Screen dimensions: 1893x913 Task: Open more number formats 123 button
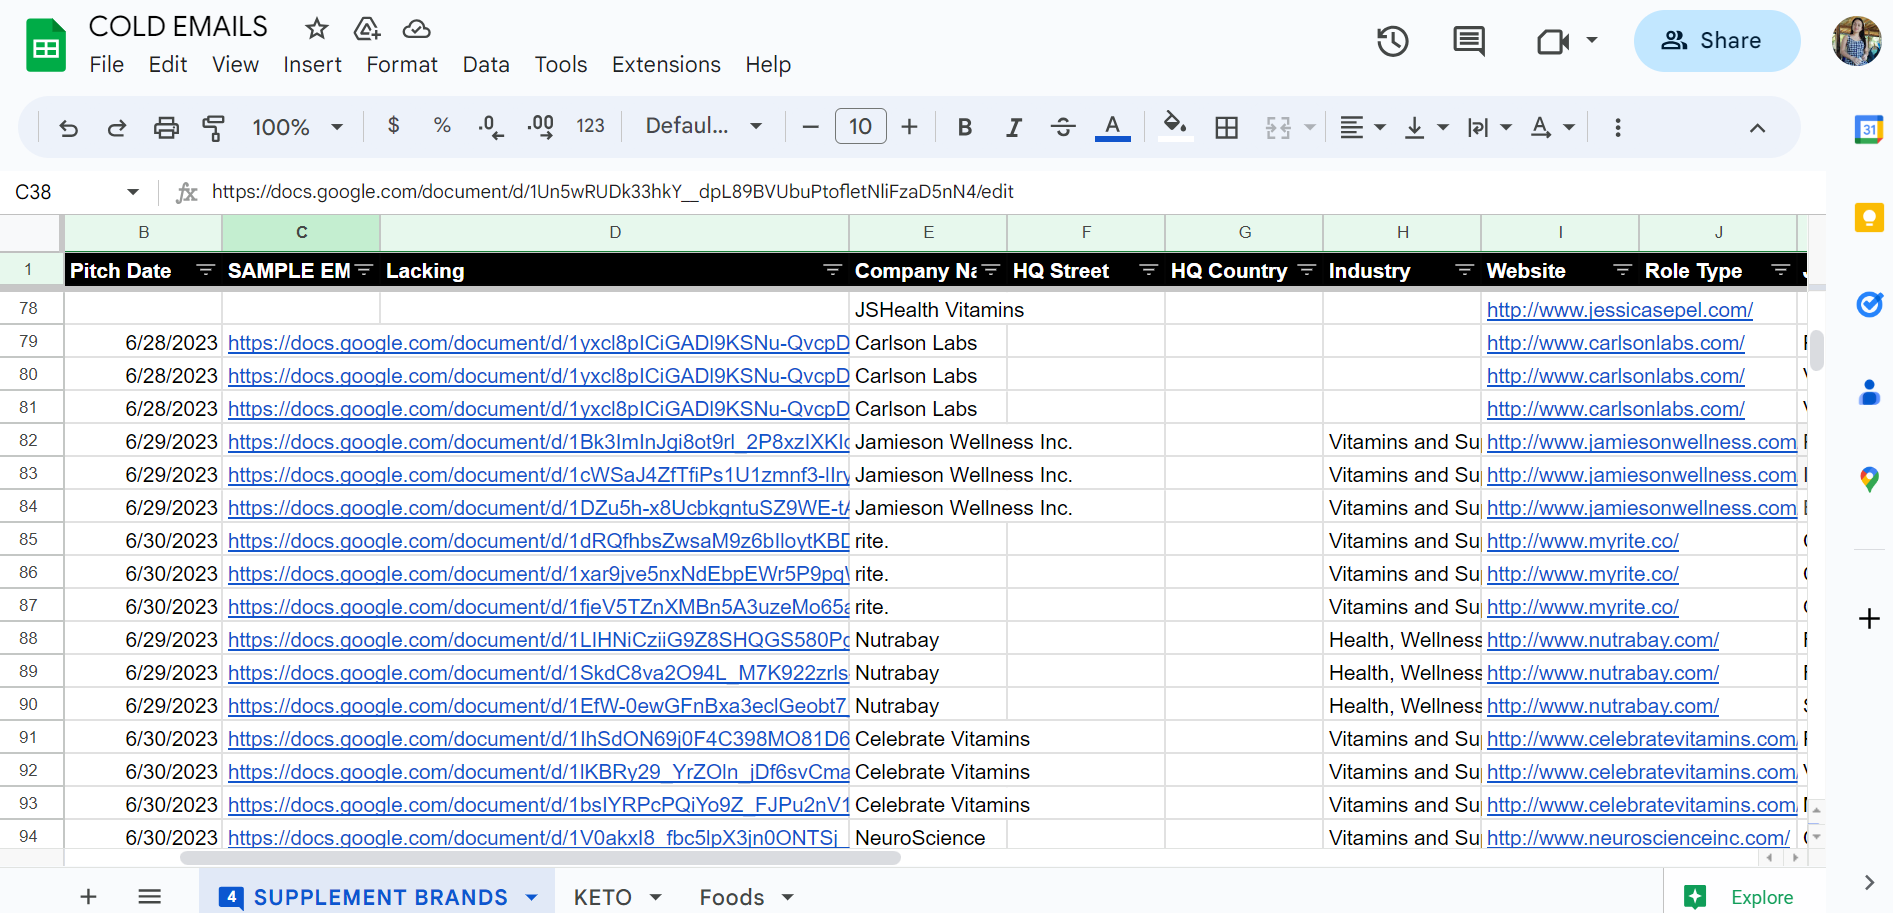click(x=590, y=126)
